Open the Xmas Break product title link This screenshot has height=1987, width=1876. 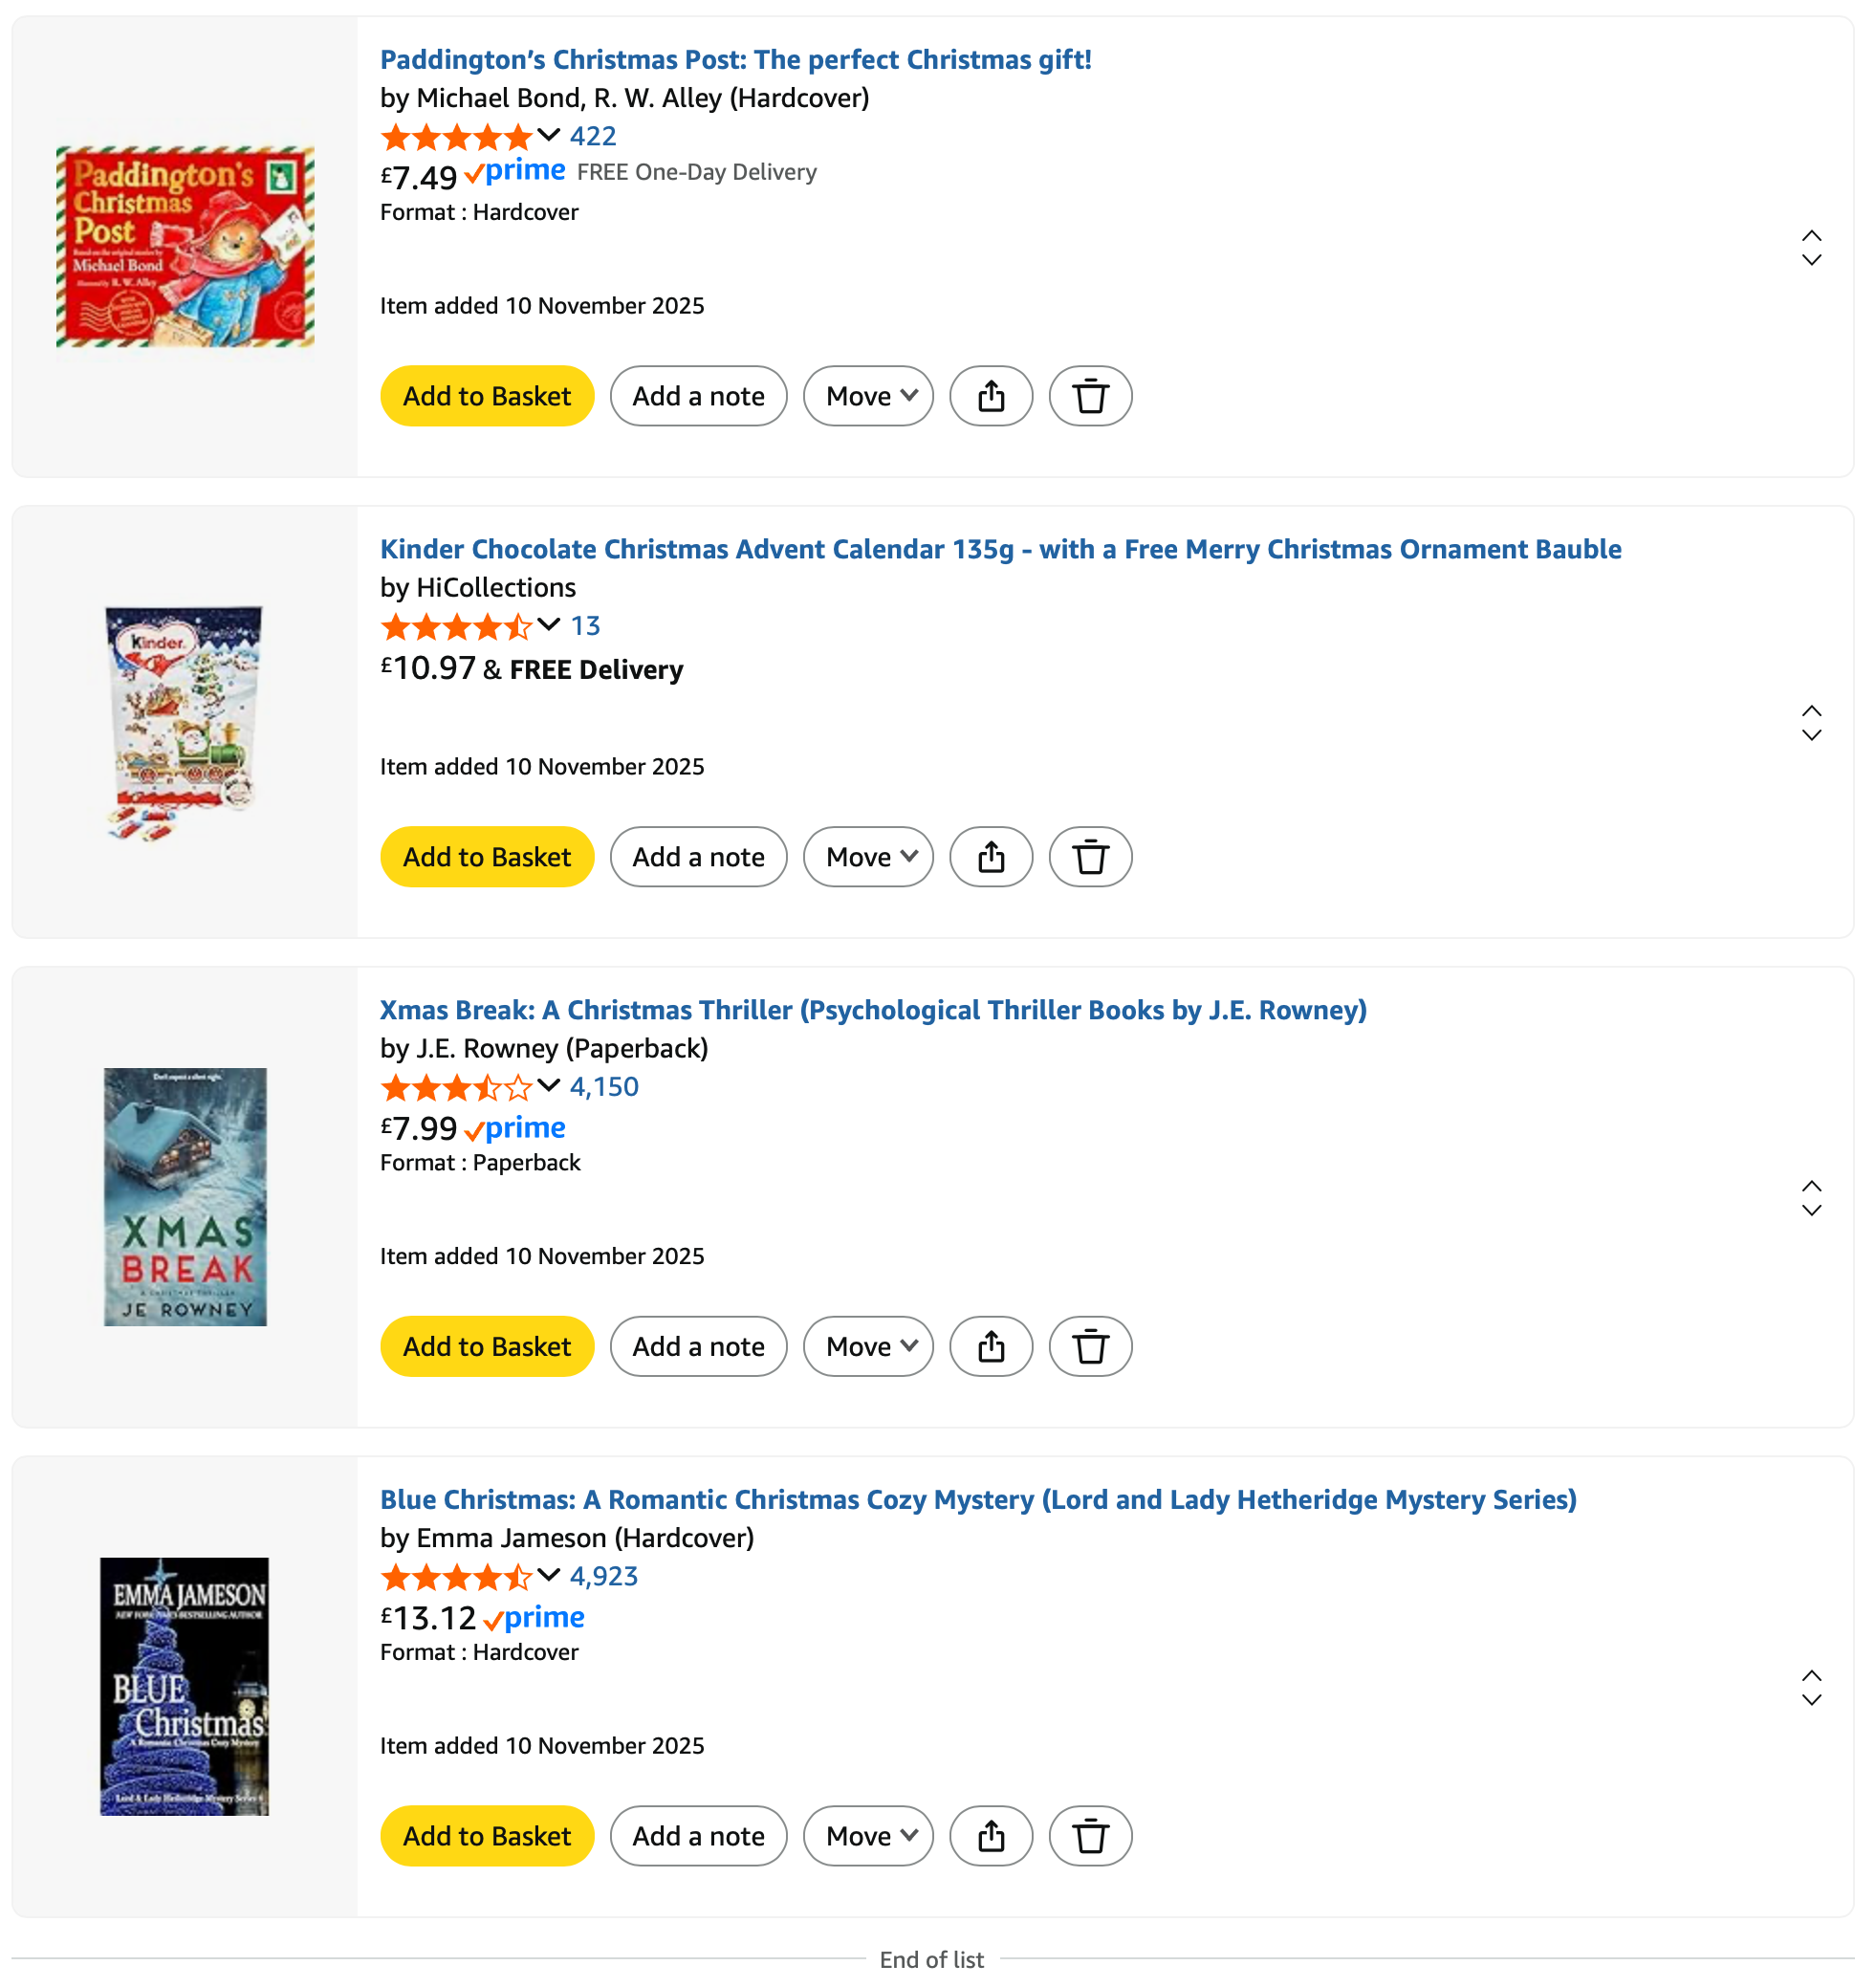[x=872, y=1010]
